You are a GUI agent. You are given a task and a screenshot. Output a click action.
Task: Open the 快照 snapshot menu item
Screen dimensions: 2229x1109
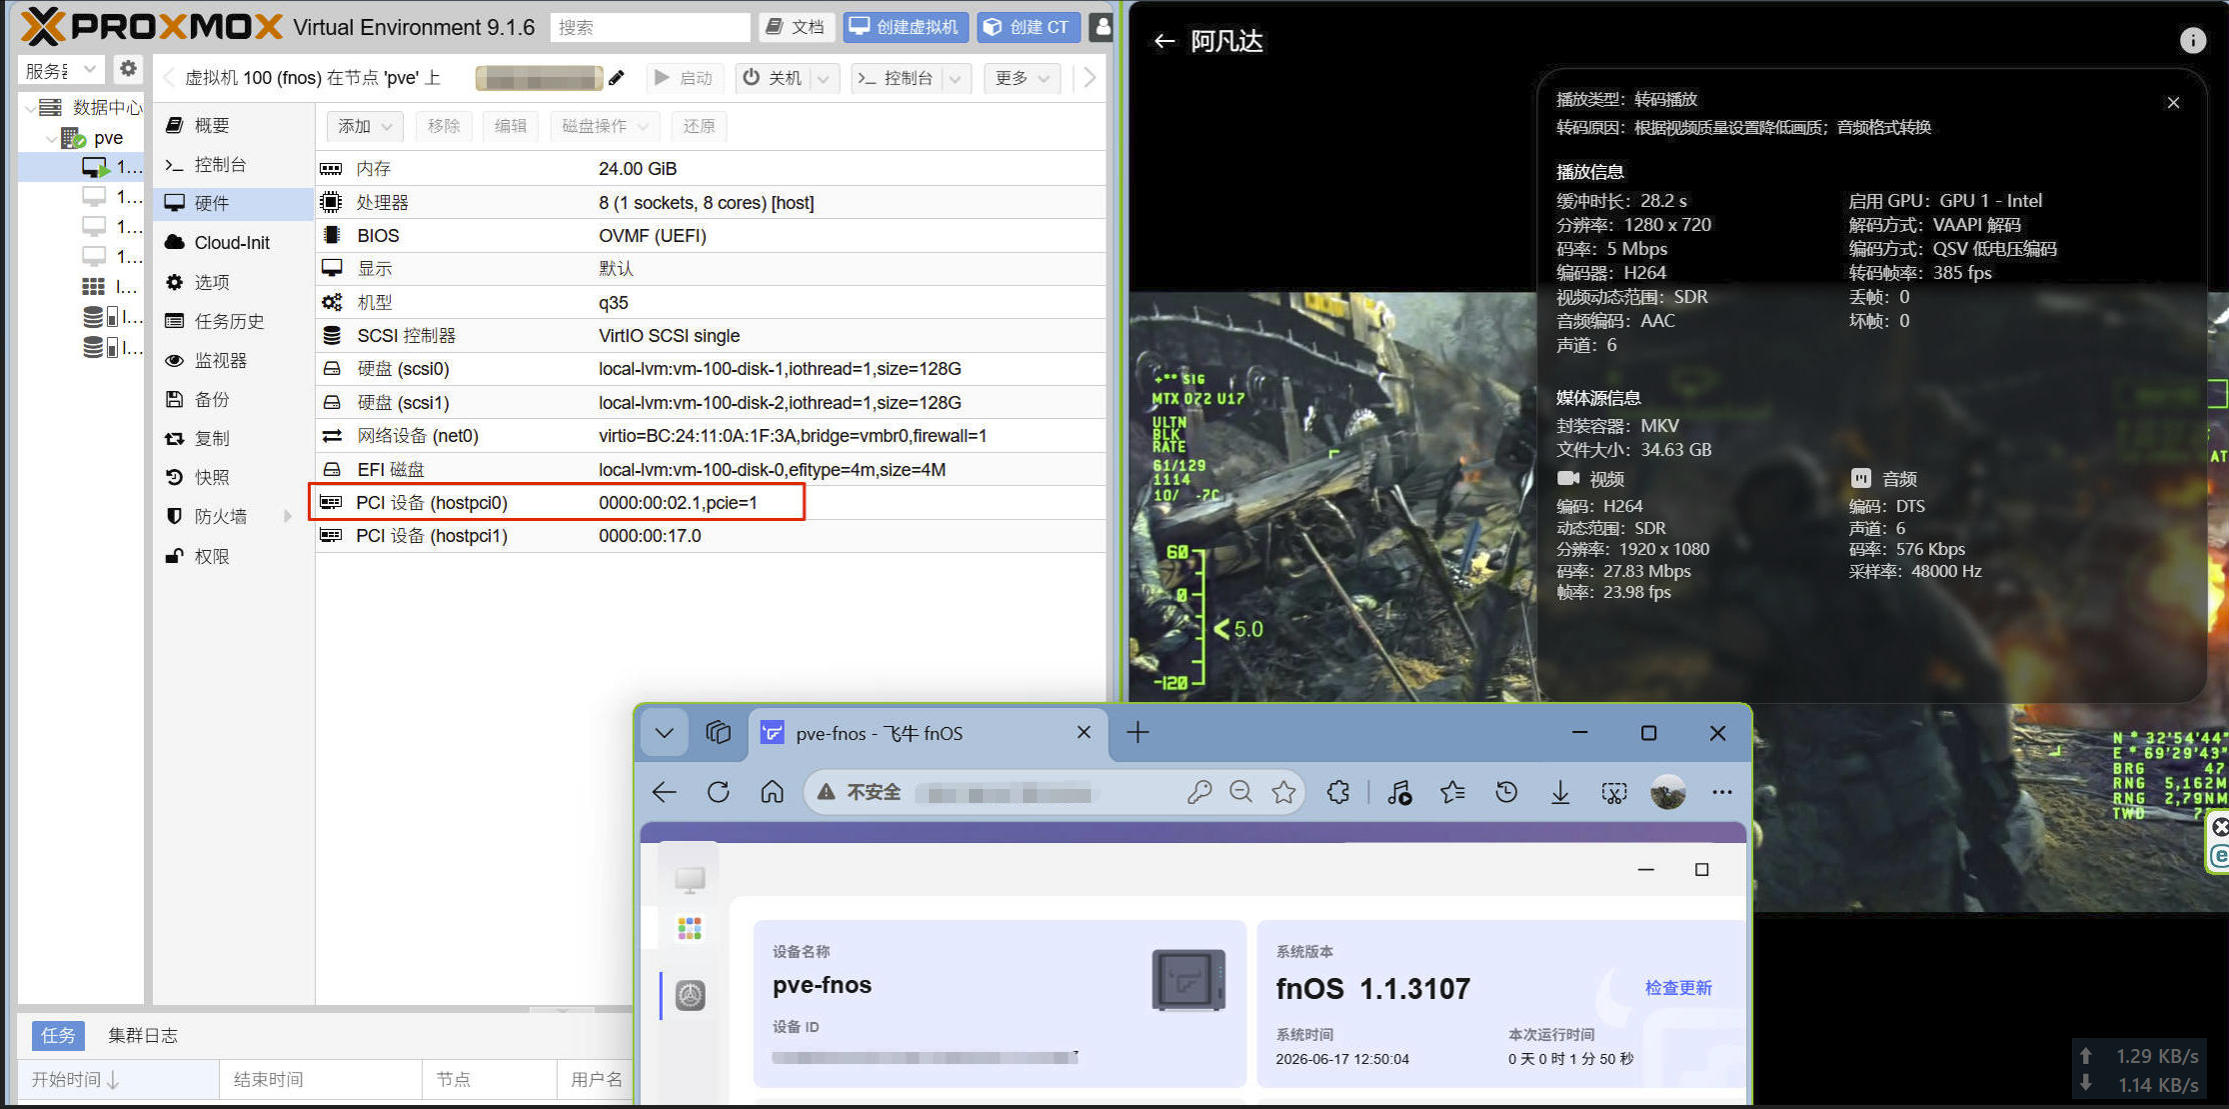[x=234, y=477]
